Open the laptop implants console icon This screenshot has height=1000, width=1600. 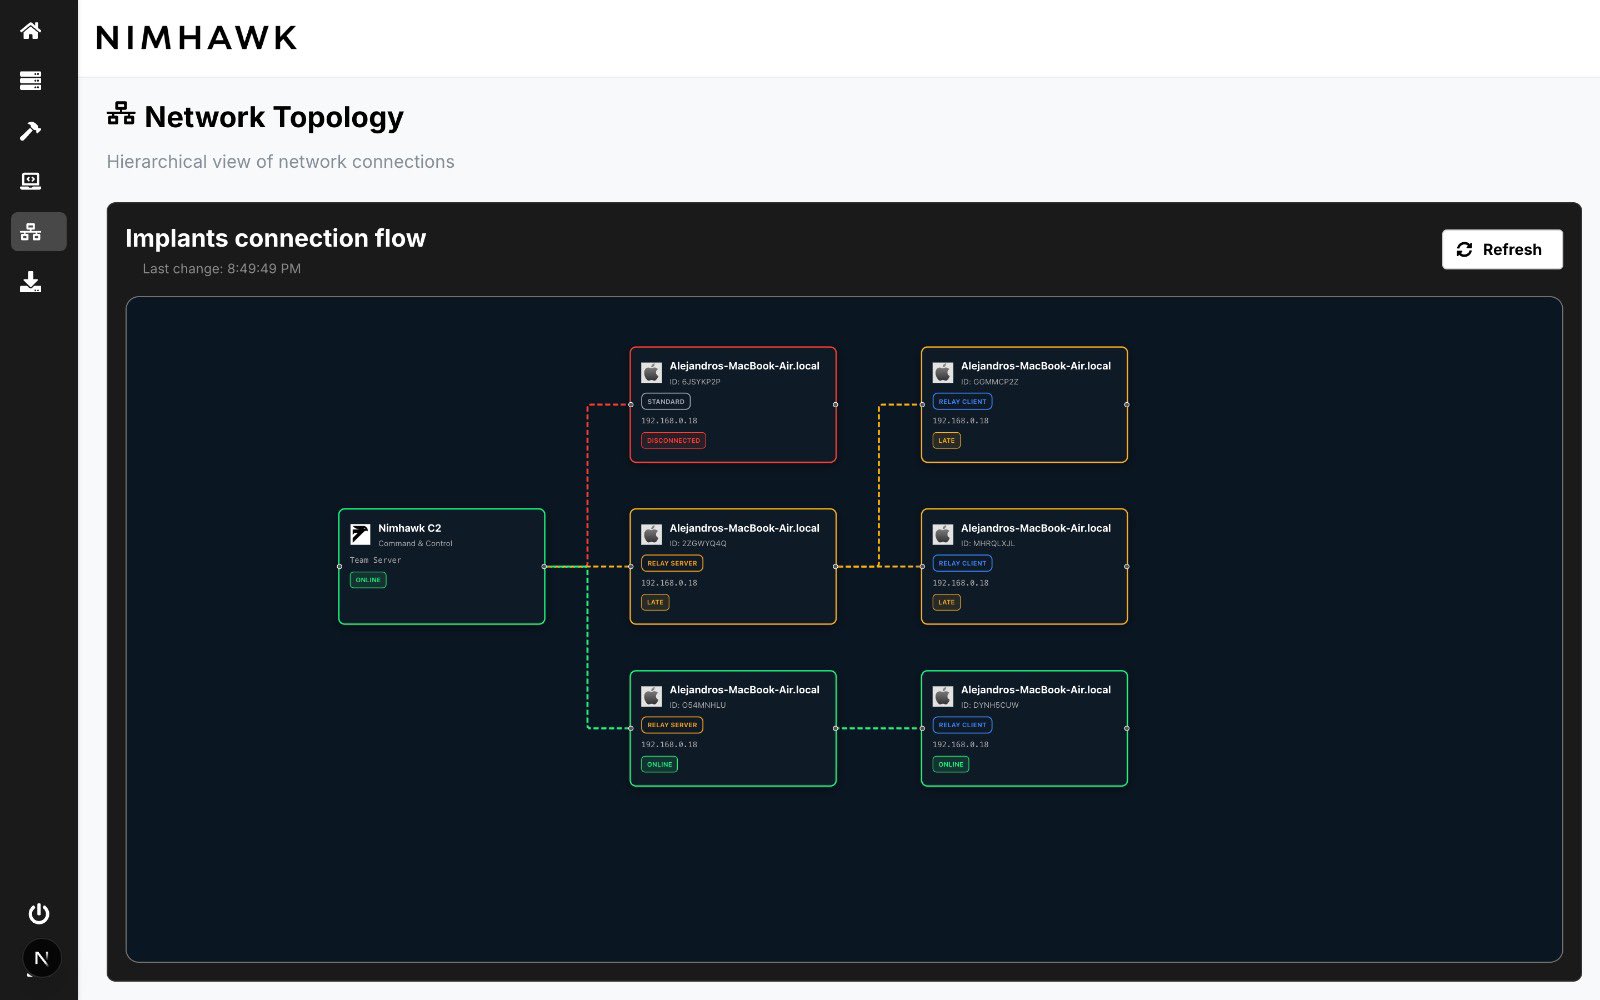31,181
